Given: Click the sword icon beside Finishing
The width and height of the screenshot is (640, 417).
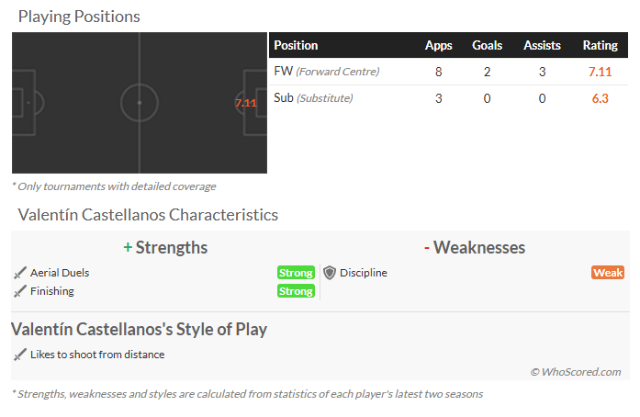Looking at the screenshot, I should coord(19,291).
